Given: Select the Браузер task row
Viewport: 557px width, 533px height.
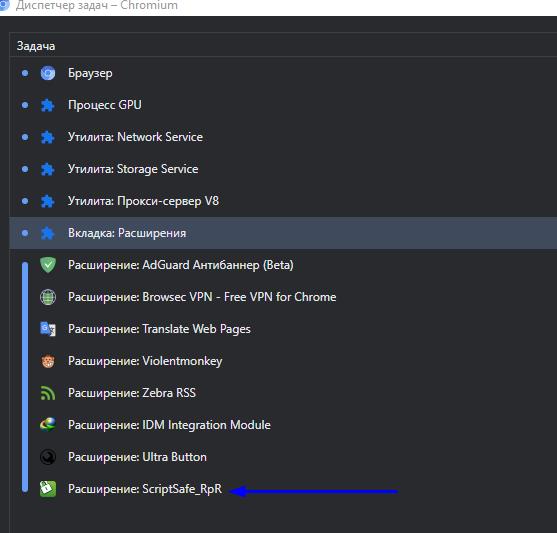Looking at the screenshot, I should click(x=283, y=73).
